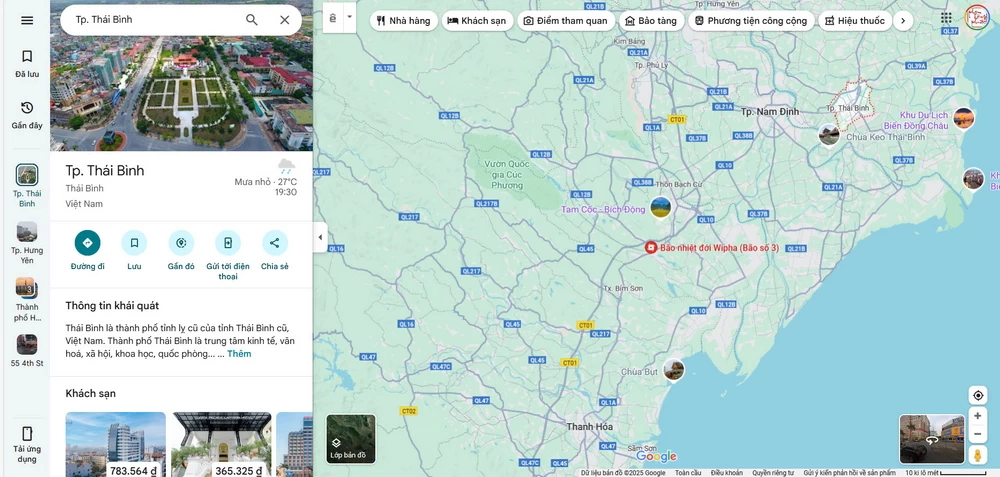Open the hamburger main menu
The height and width of the screenshot is (477, 1000).
(27, 20)
